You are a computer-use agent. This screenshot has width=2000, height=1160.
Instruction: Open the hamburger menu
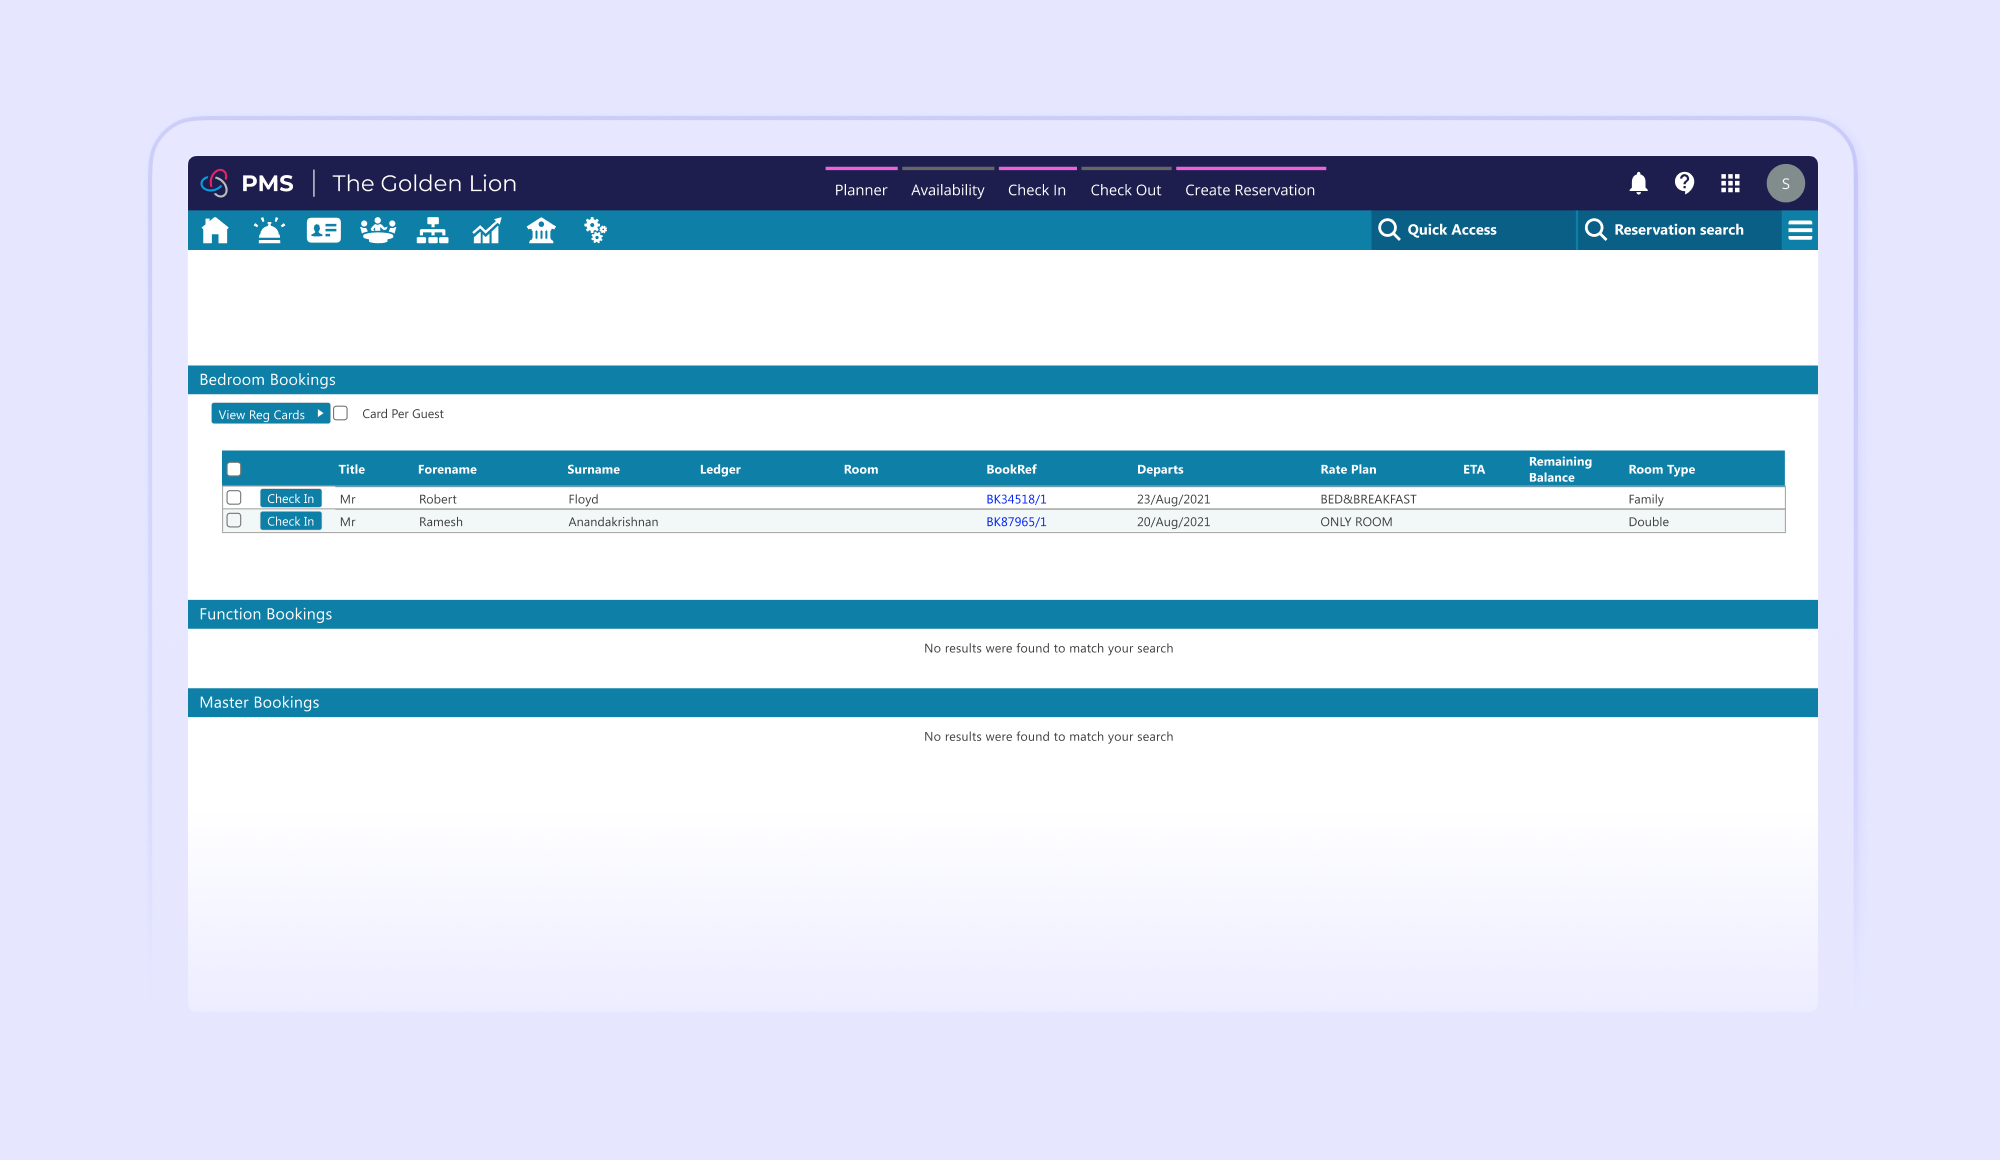point(1800,230)
